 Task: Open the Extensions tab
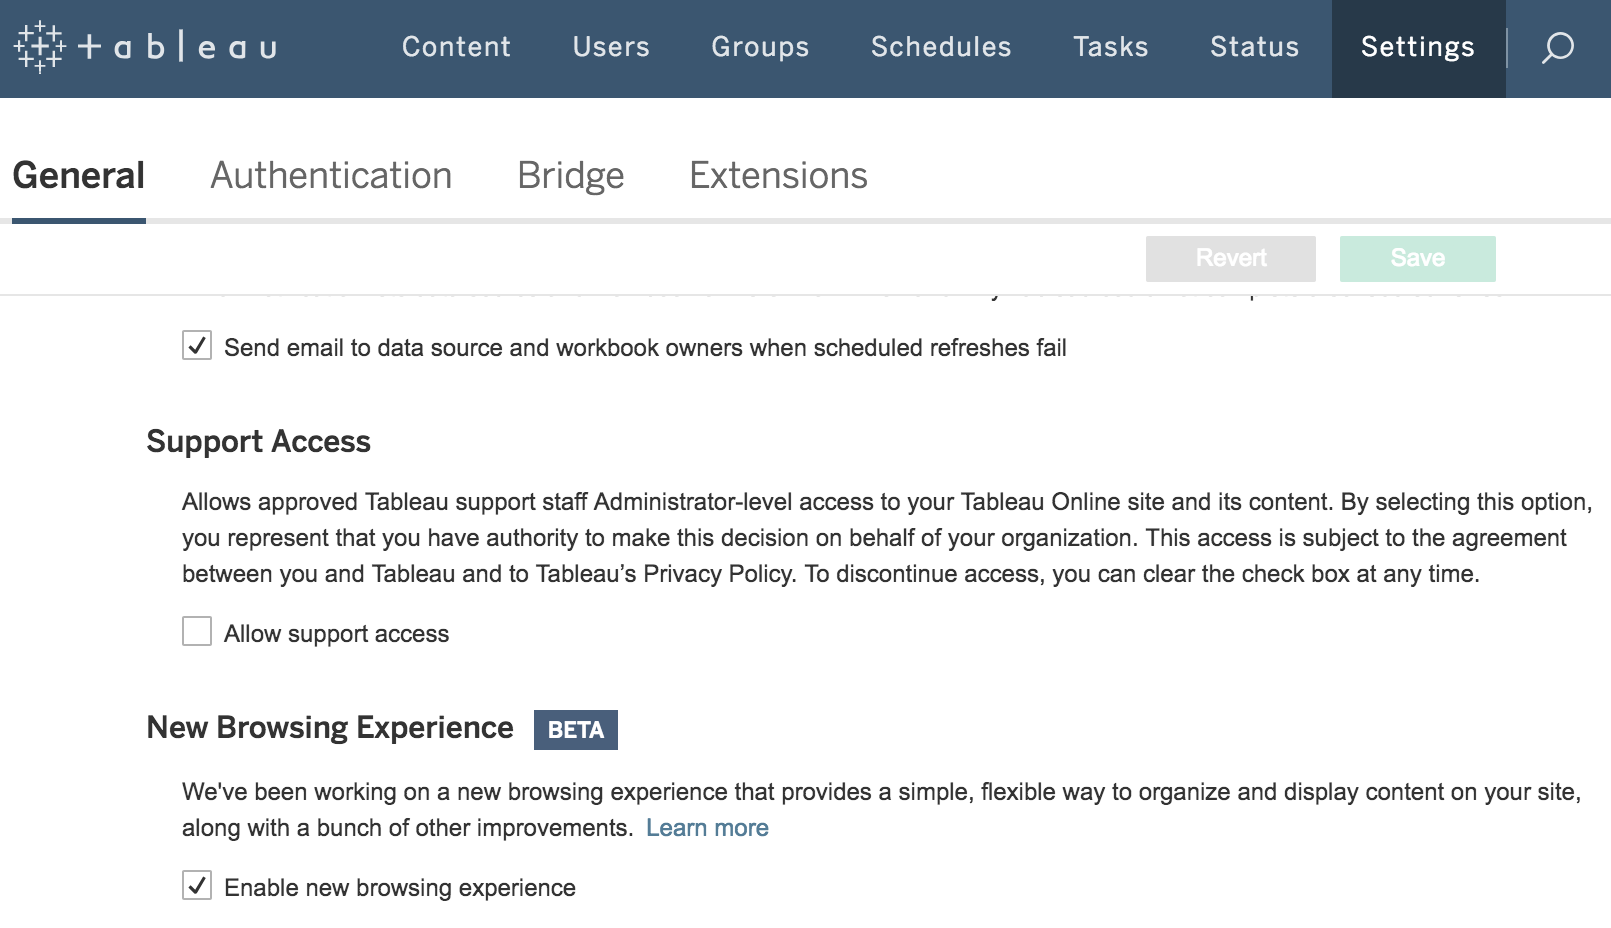778,176
